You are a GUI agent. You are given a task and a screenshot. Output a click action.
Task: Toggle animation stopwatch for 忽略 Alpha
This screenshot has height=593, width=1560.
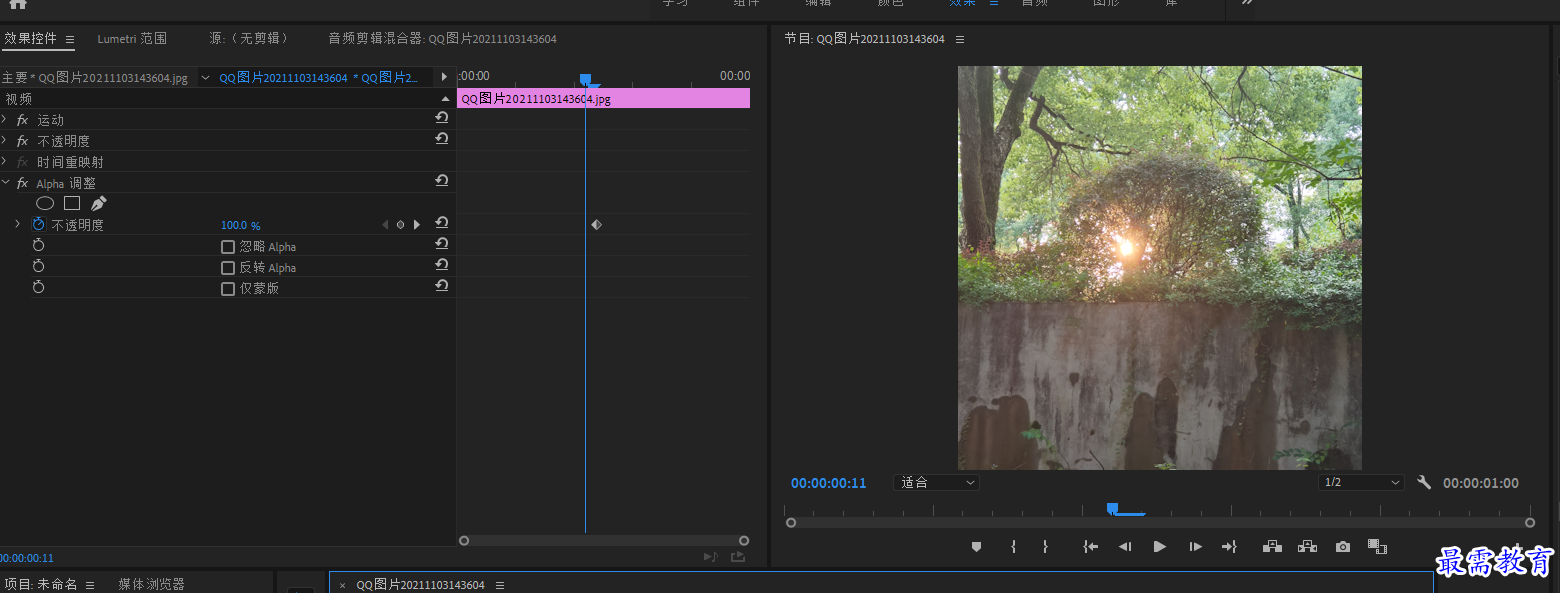pyautogui.click(x=39, y=245)
